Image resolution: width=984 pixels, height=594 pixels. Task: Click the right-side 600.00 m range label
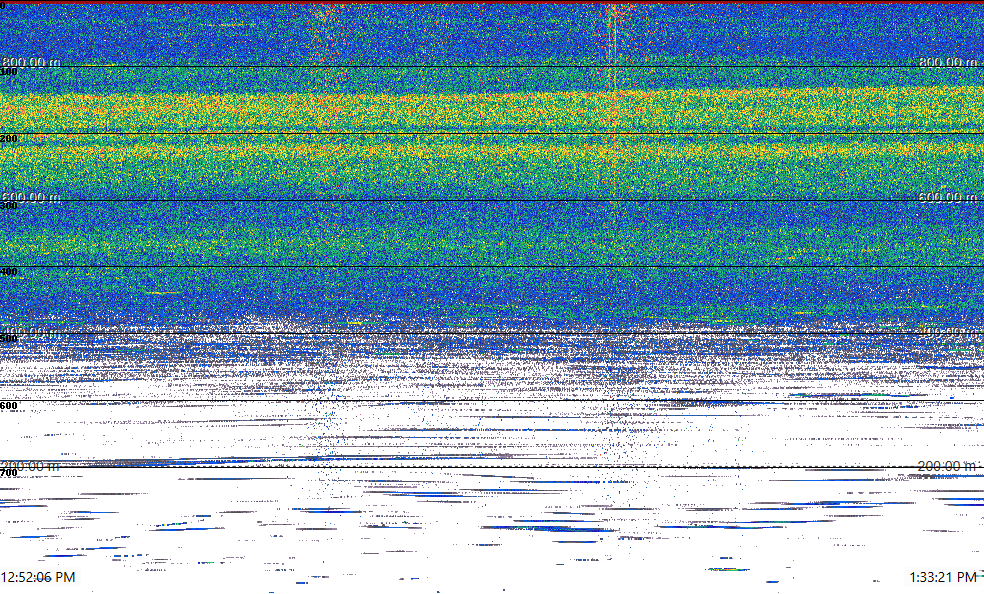click(x=948, y=197)
